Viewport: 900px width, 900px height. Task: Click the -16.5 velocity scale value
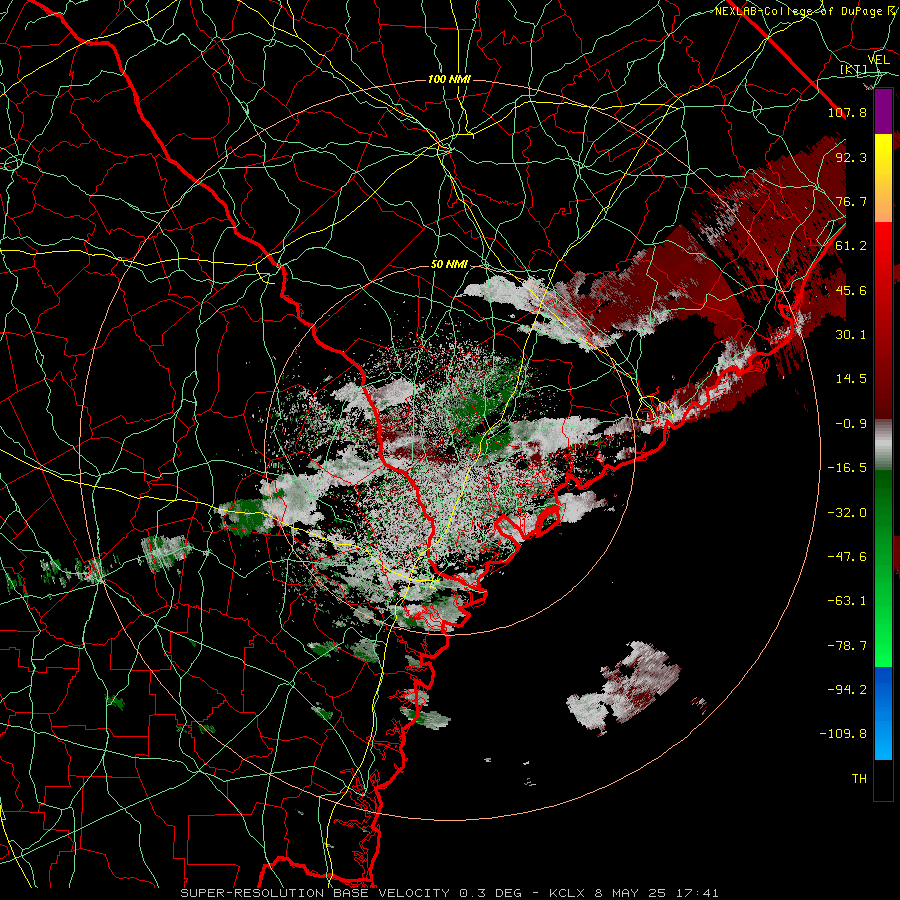pos(847,468)
